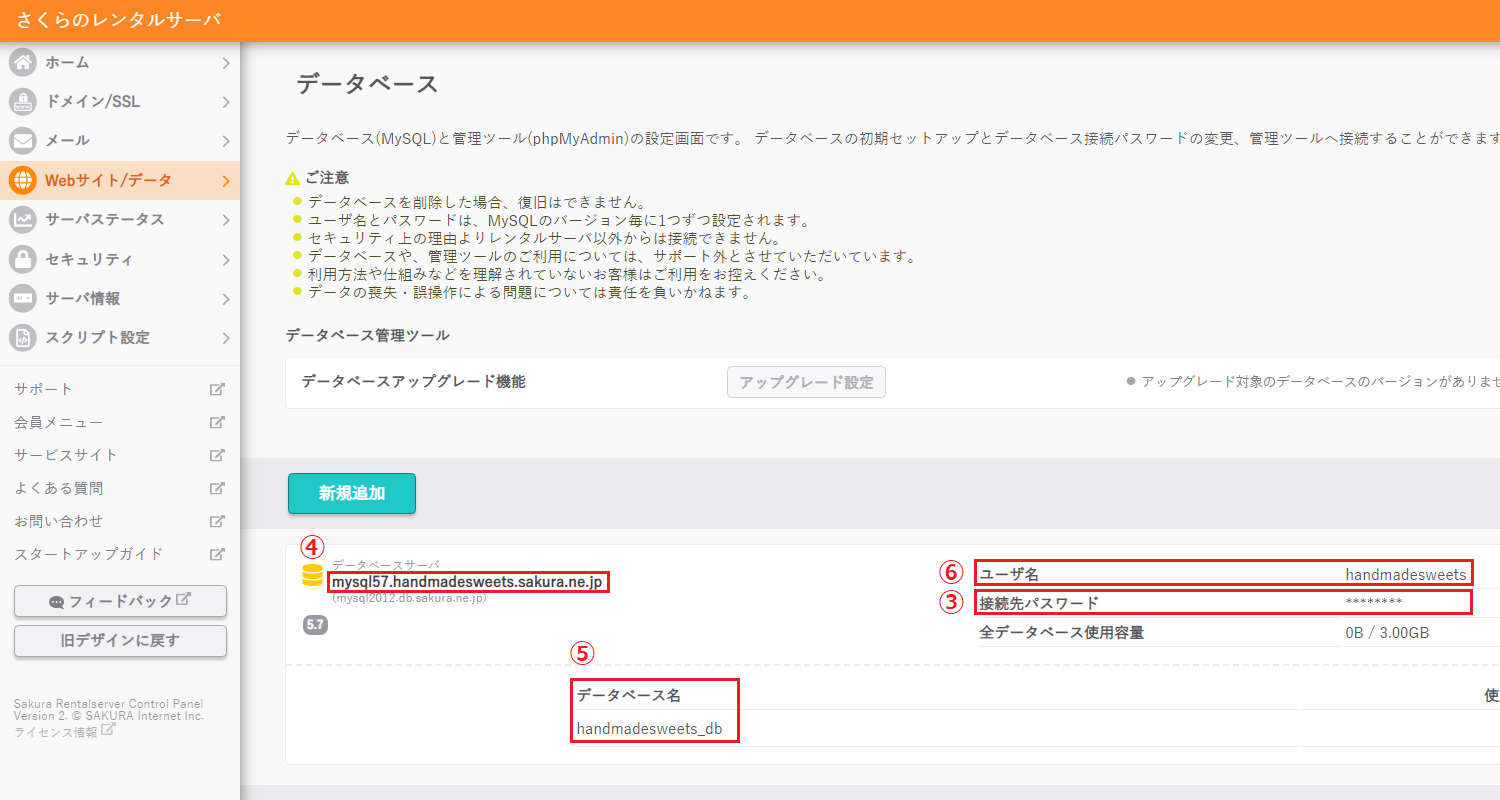The image size is (1500, 800).
Task: Expand the サーバステータス menu chevron
Action: pyautogui.click(x=226, y=220)
